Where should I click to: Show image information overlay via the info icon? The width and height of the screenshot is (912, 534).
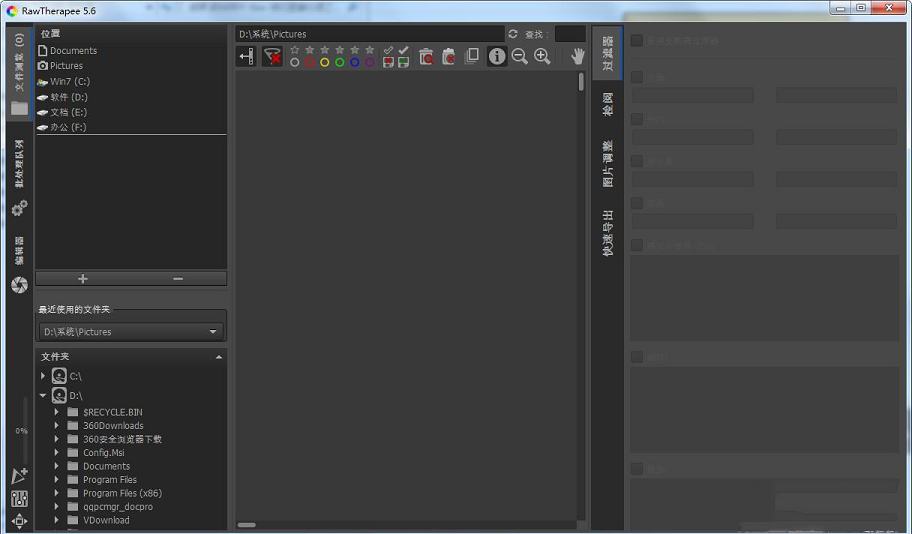click(x=497, y=57)
